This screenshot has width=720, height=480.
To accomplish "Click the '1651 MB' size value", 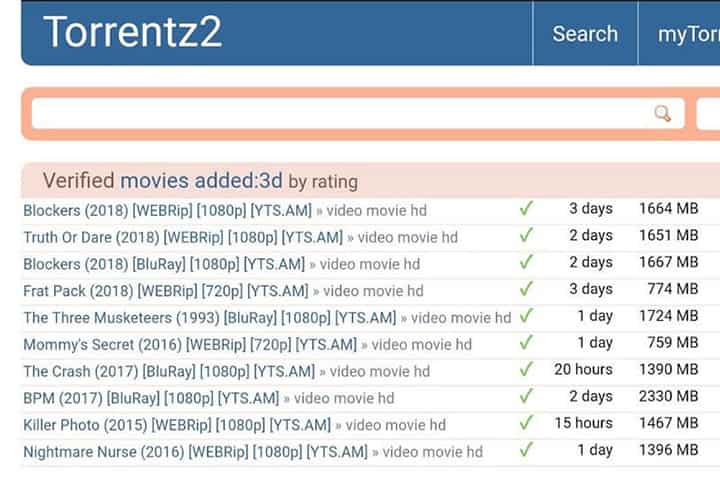I will [669, 235].
